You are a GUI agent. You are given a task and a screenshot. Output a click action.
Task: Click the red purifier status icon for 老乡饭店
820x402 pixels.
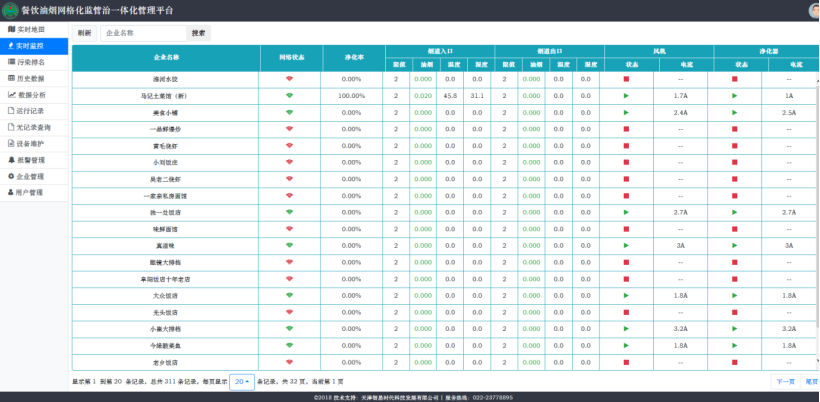point(734,362)
